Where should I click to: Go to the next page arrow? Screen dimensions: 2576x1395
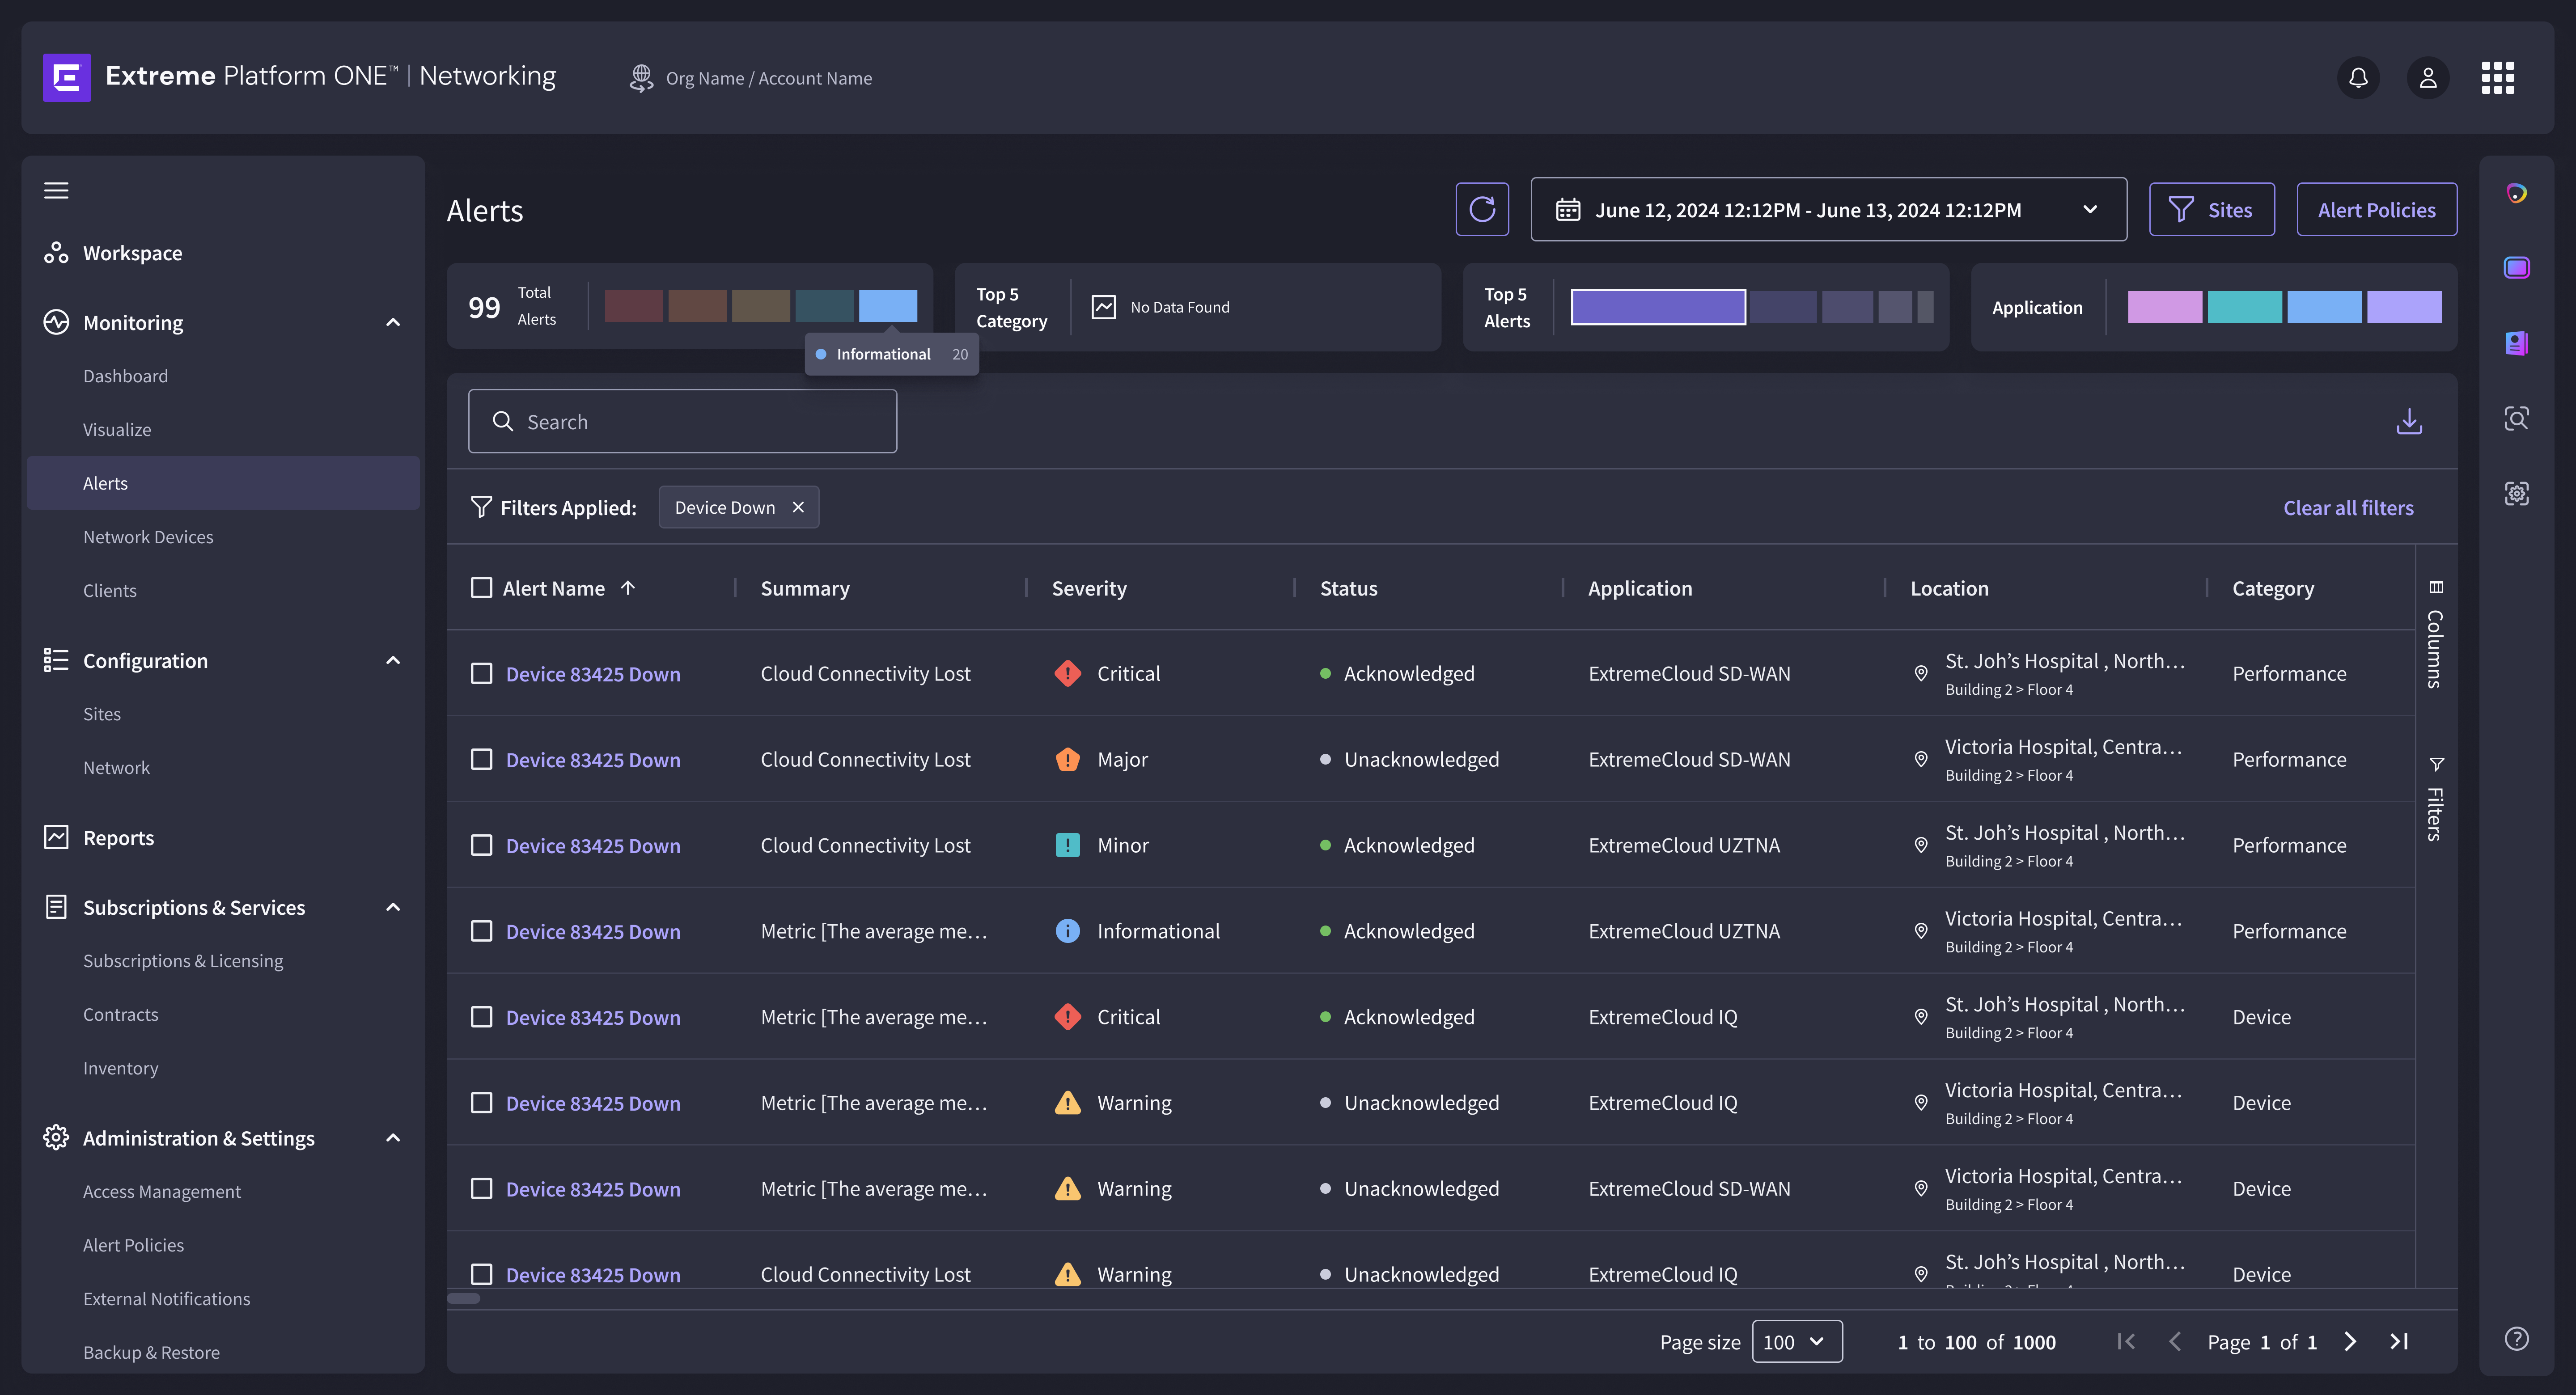click(2350, 1341)
